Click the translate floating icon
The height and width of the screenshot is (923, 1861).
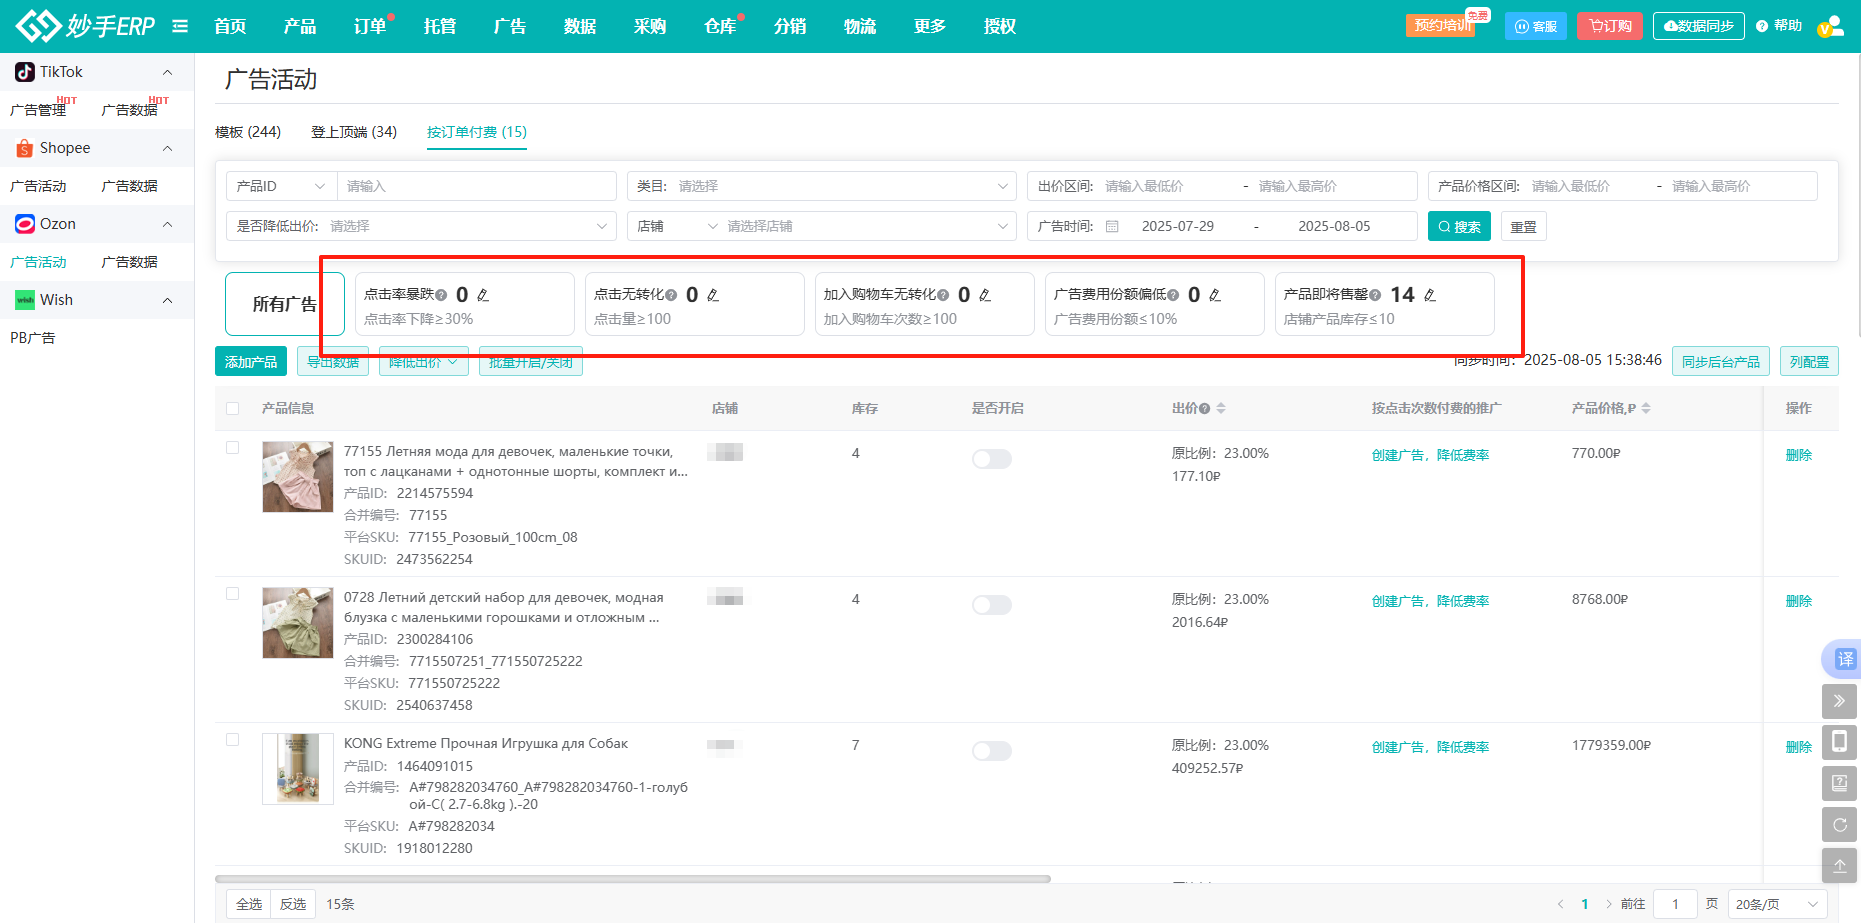(1845, 659)
